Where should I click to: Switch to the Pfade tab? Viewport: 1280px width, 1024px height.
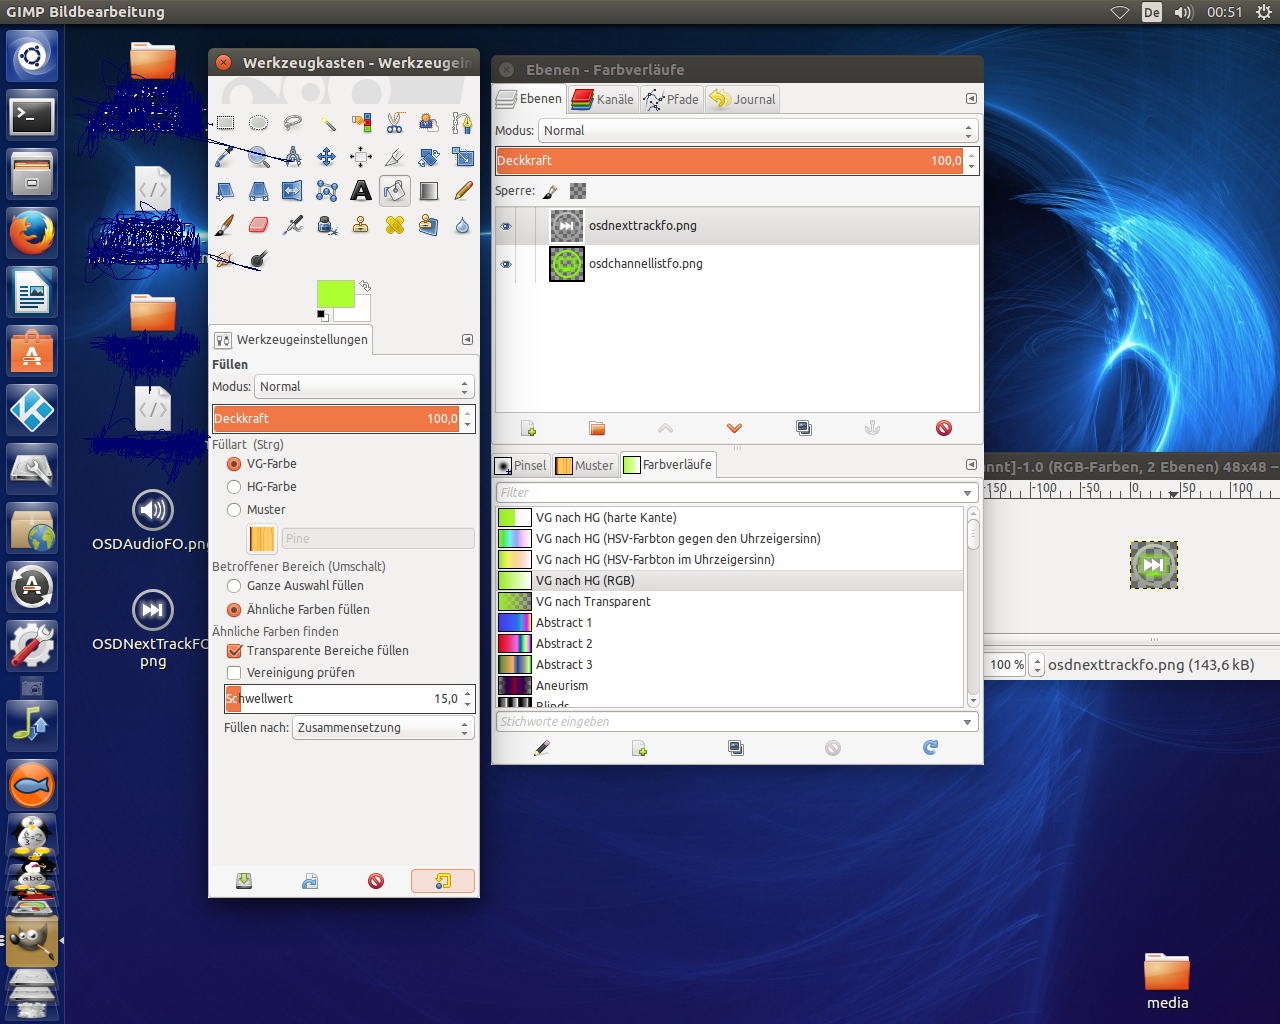(x=671, y=99)
